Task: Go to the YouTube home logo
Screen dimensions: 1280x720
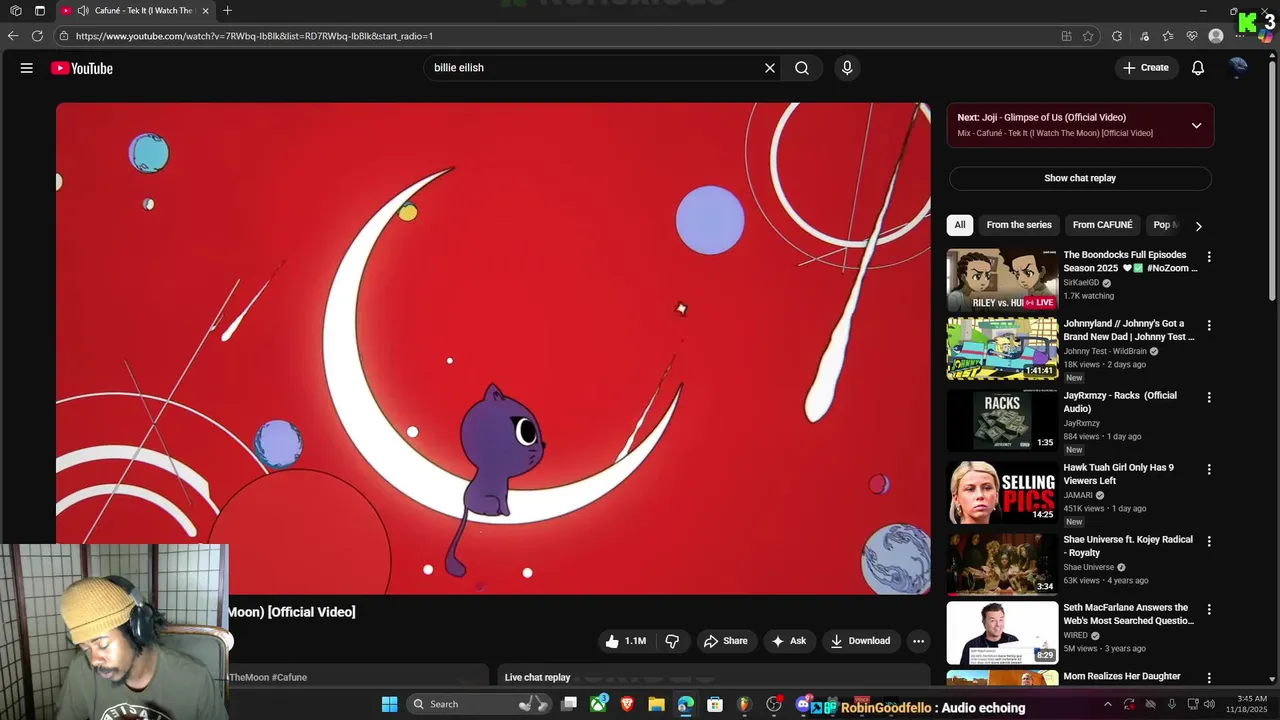Action: (82, 68)
